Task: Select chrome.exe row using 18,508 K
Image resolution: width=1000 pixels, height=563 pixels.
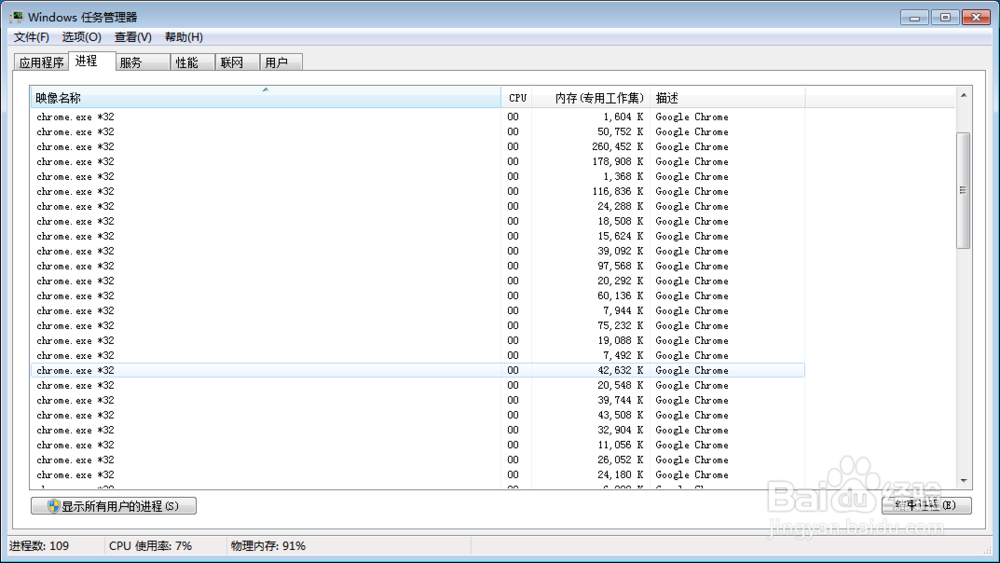Action: click(x=417, y=221)
